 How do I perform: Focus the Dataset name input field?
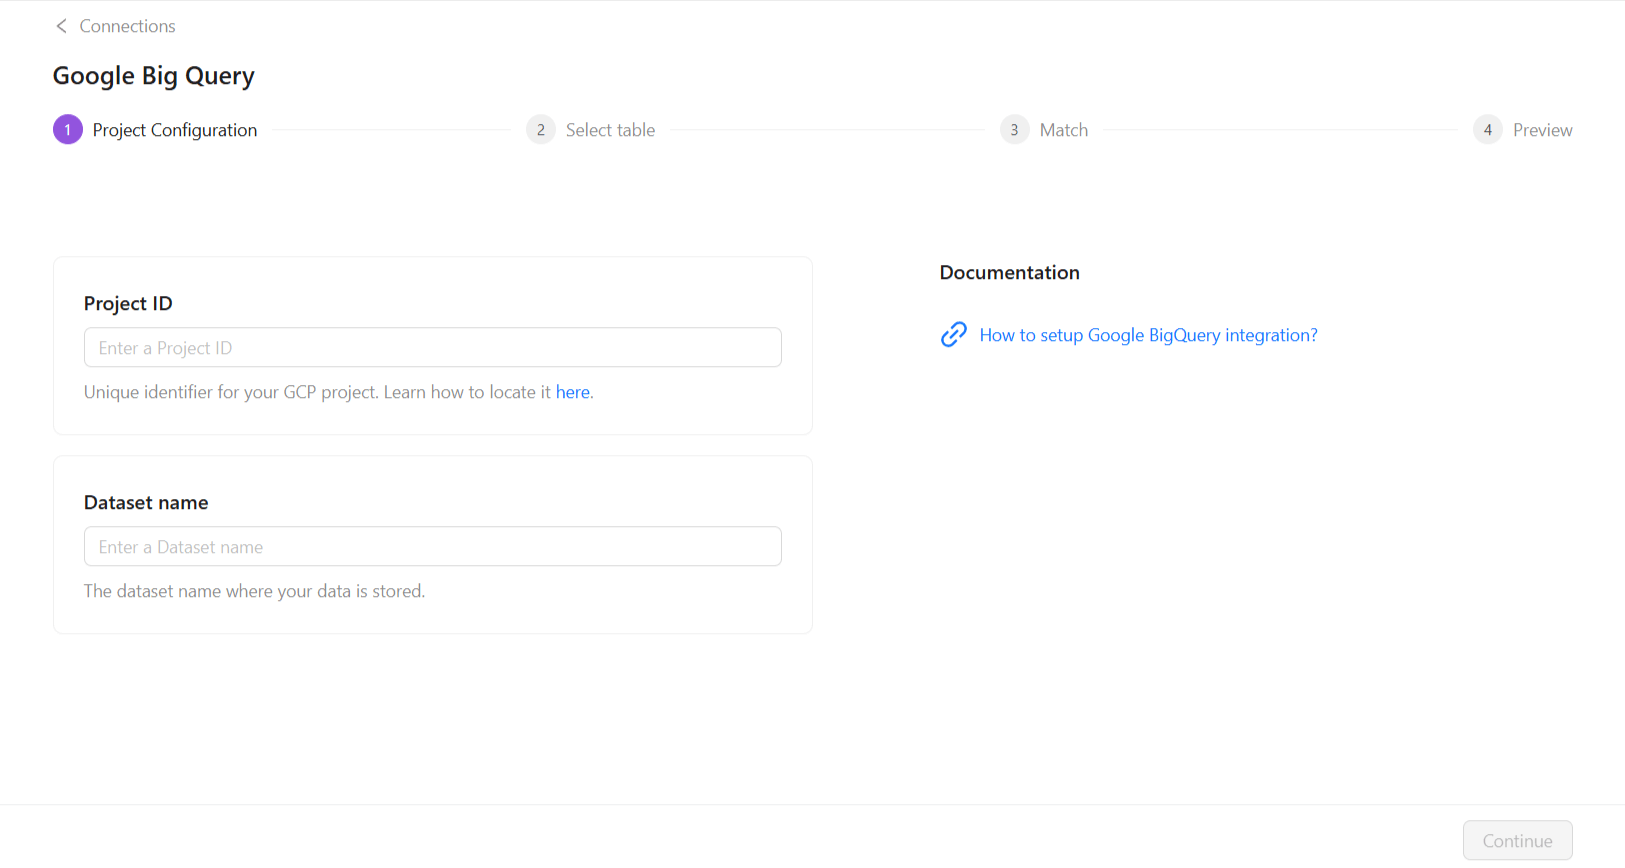(x=433, y=546)
